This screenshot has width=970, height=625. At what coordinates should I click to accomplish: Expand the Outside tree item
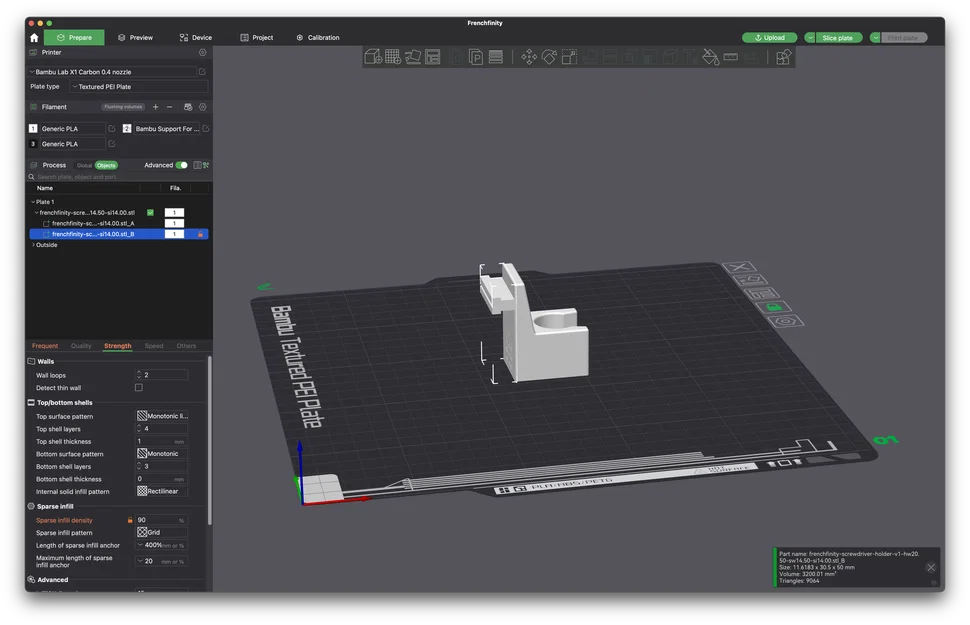click(33, 245)
